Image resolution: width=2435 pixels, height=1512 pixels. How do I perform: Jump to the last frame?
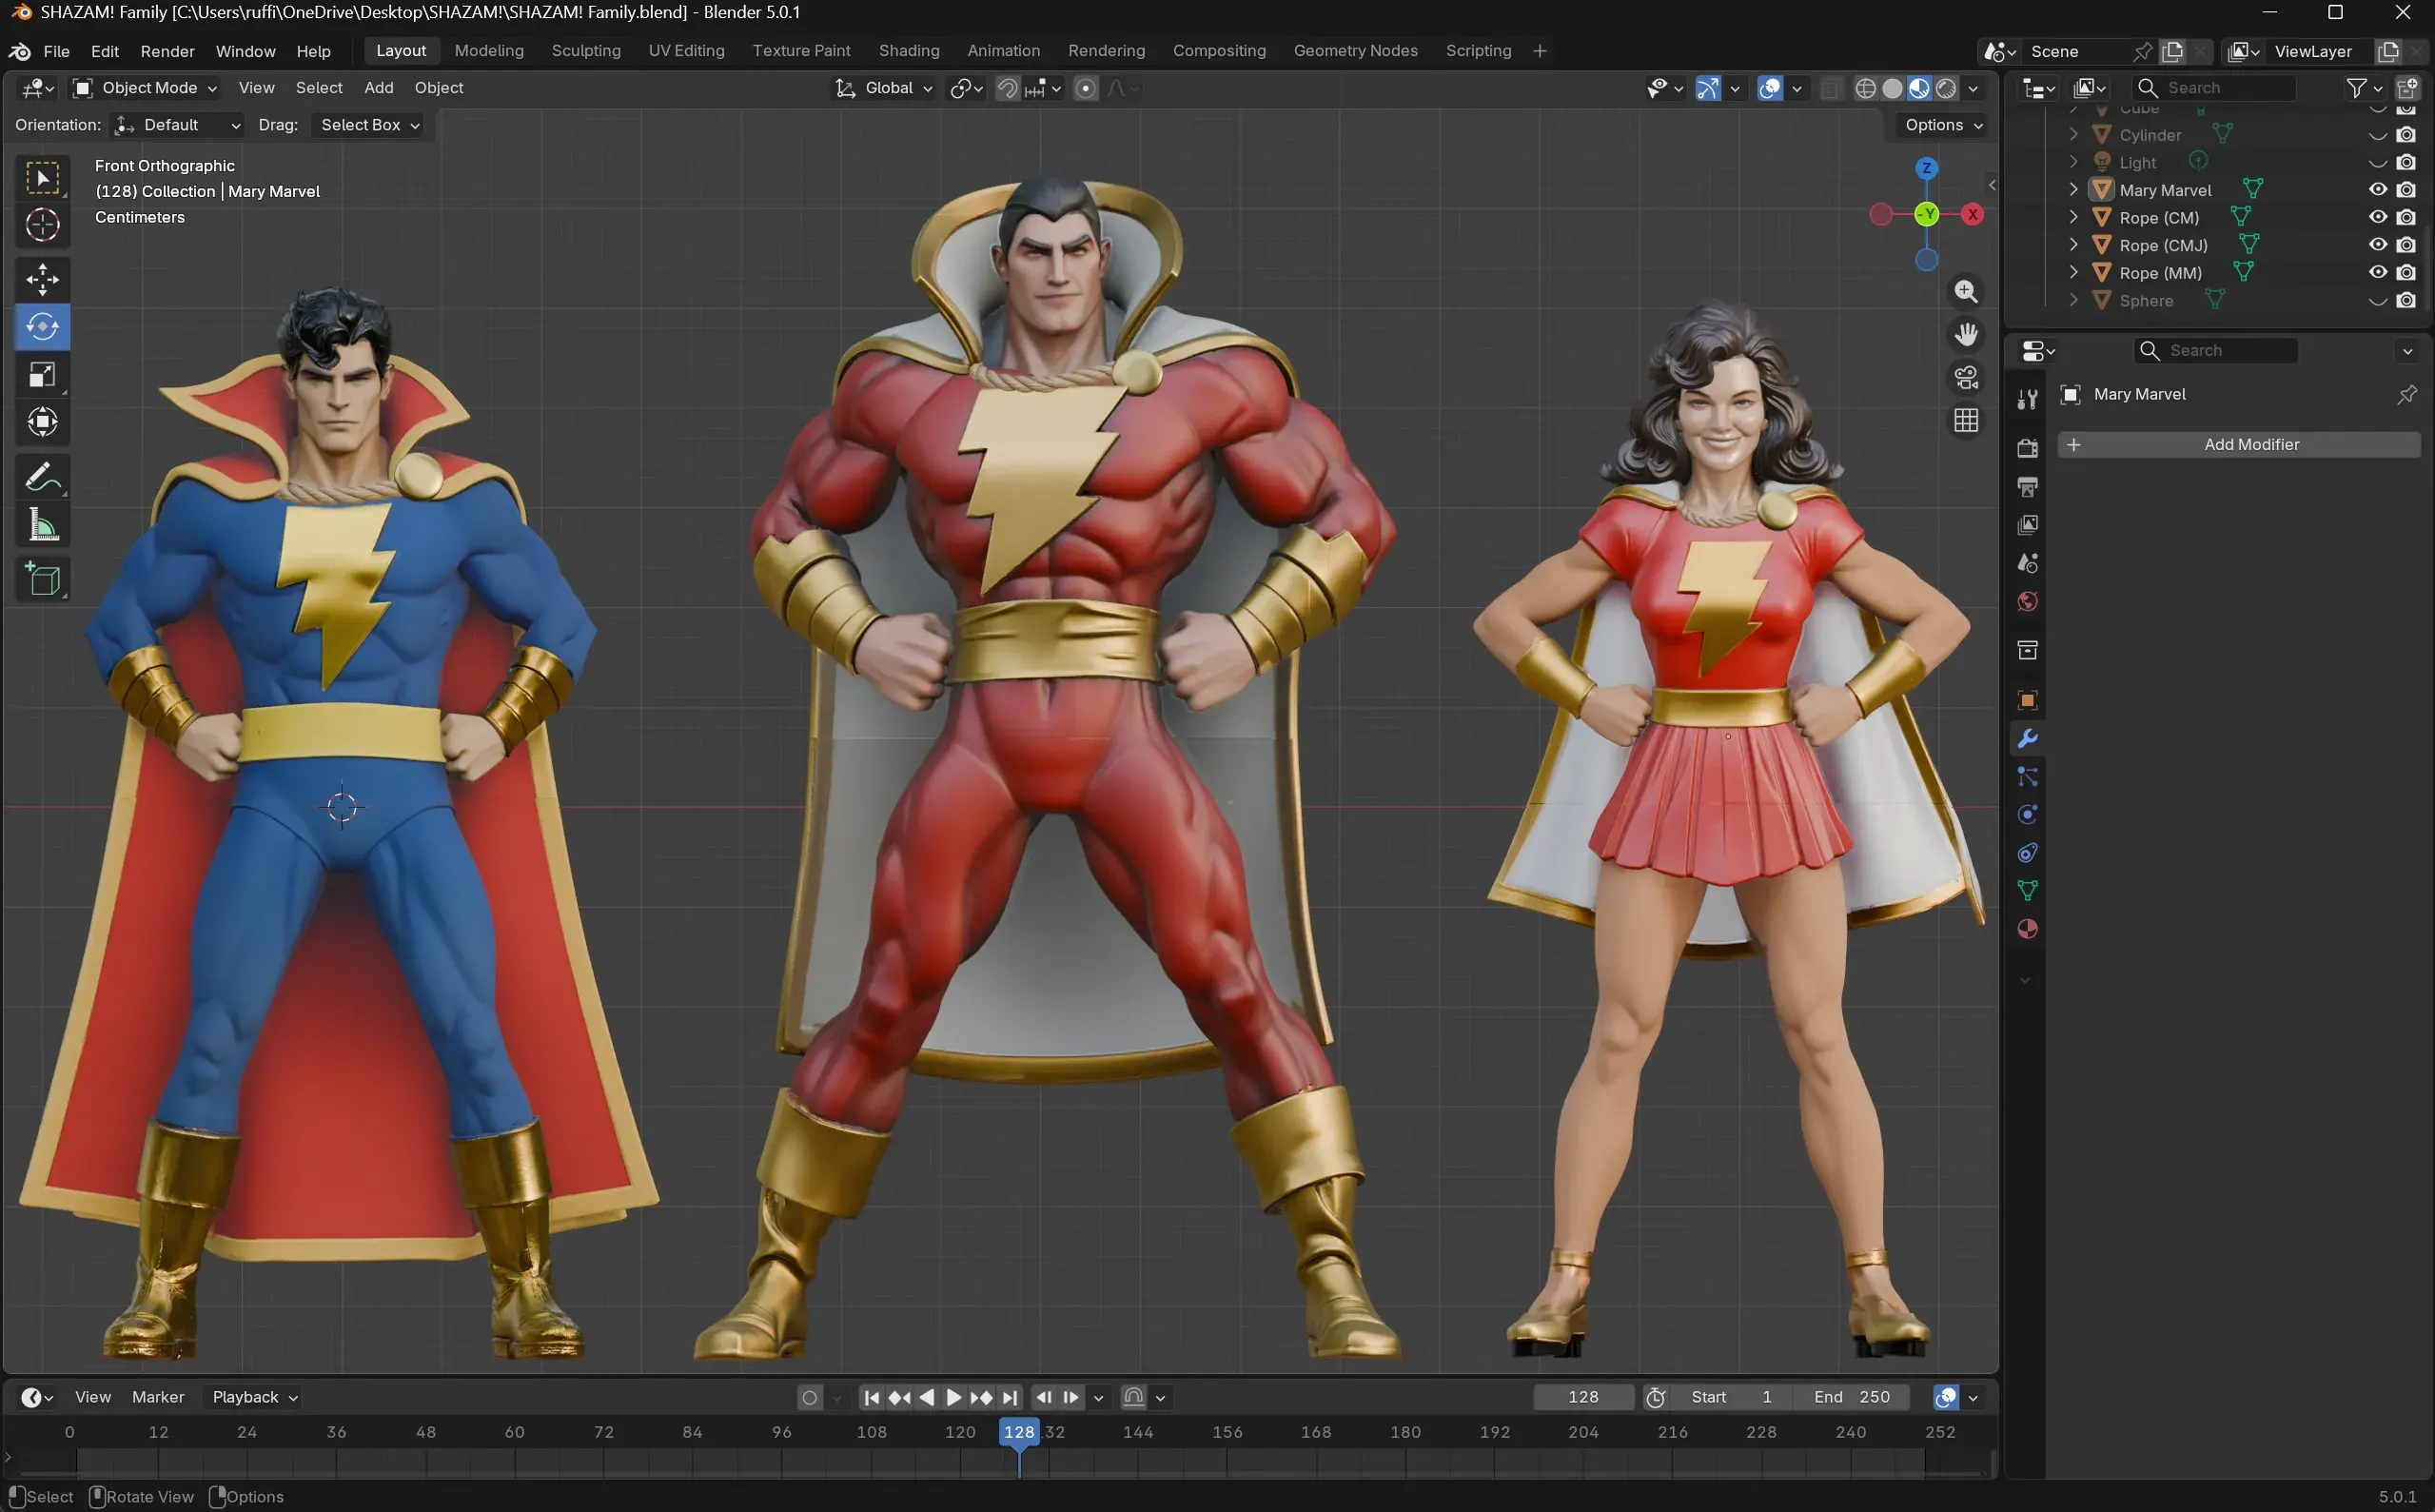click(1010, 1397)
